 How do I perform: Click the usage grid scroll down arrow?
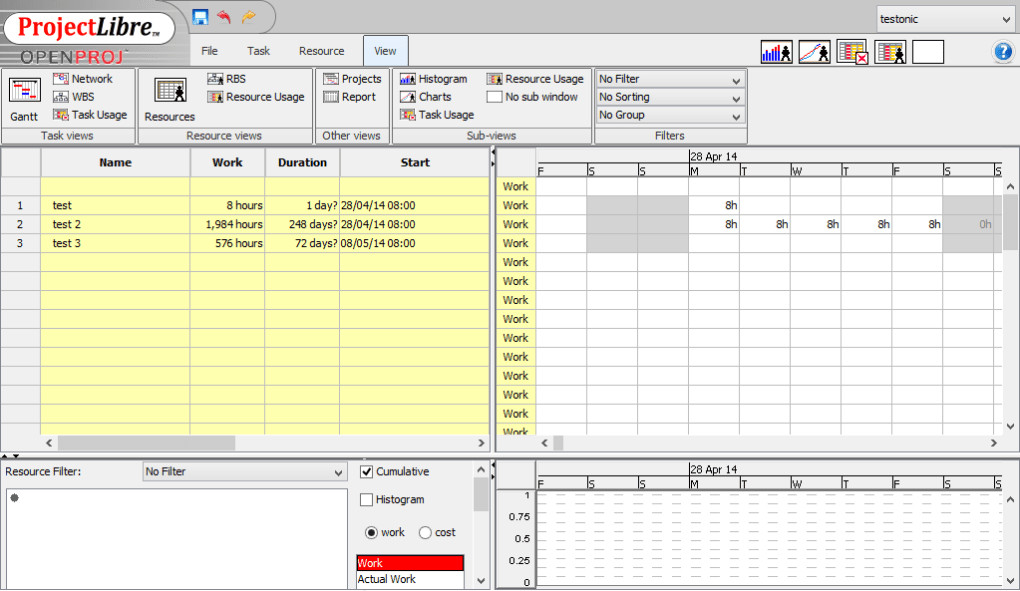click(x=1010, y=427)
